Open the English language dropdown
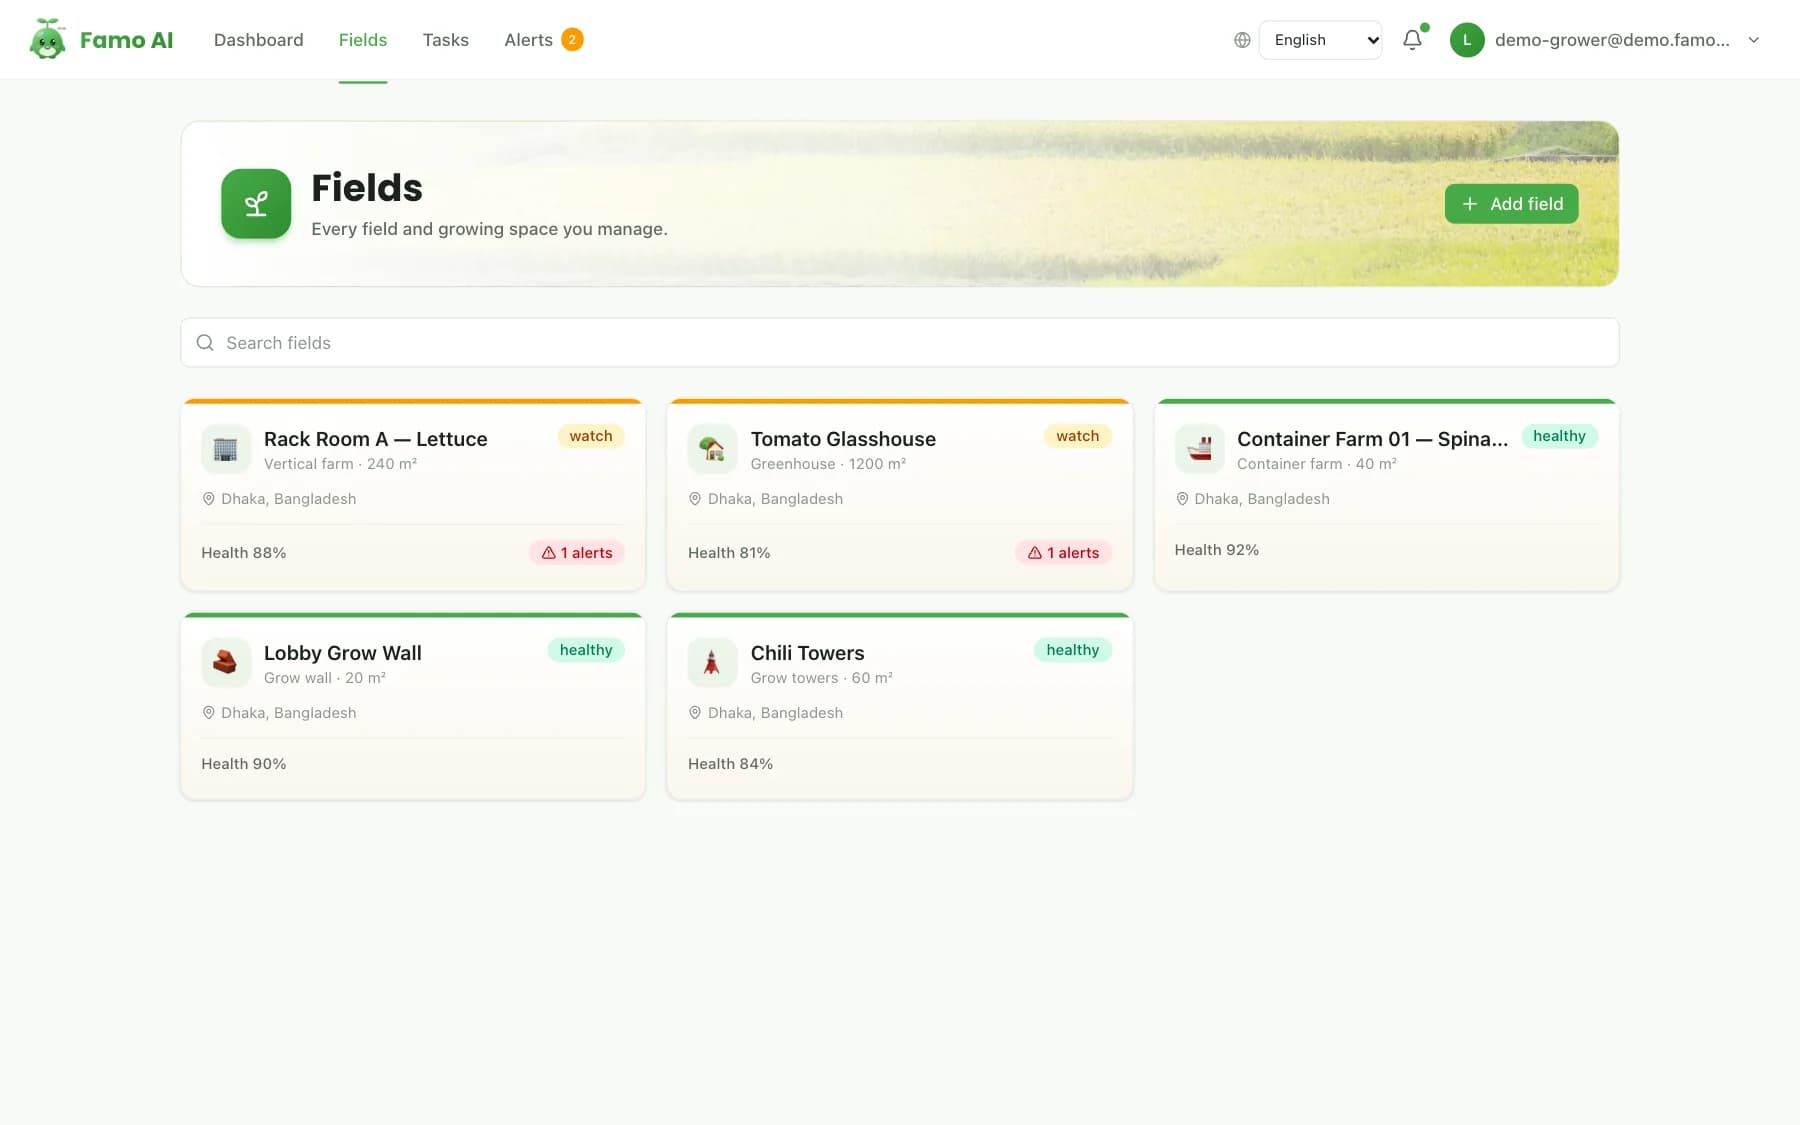 pos(1320,40)
